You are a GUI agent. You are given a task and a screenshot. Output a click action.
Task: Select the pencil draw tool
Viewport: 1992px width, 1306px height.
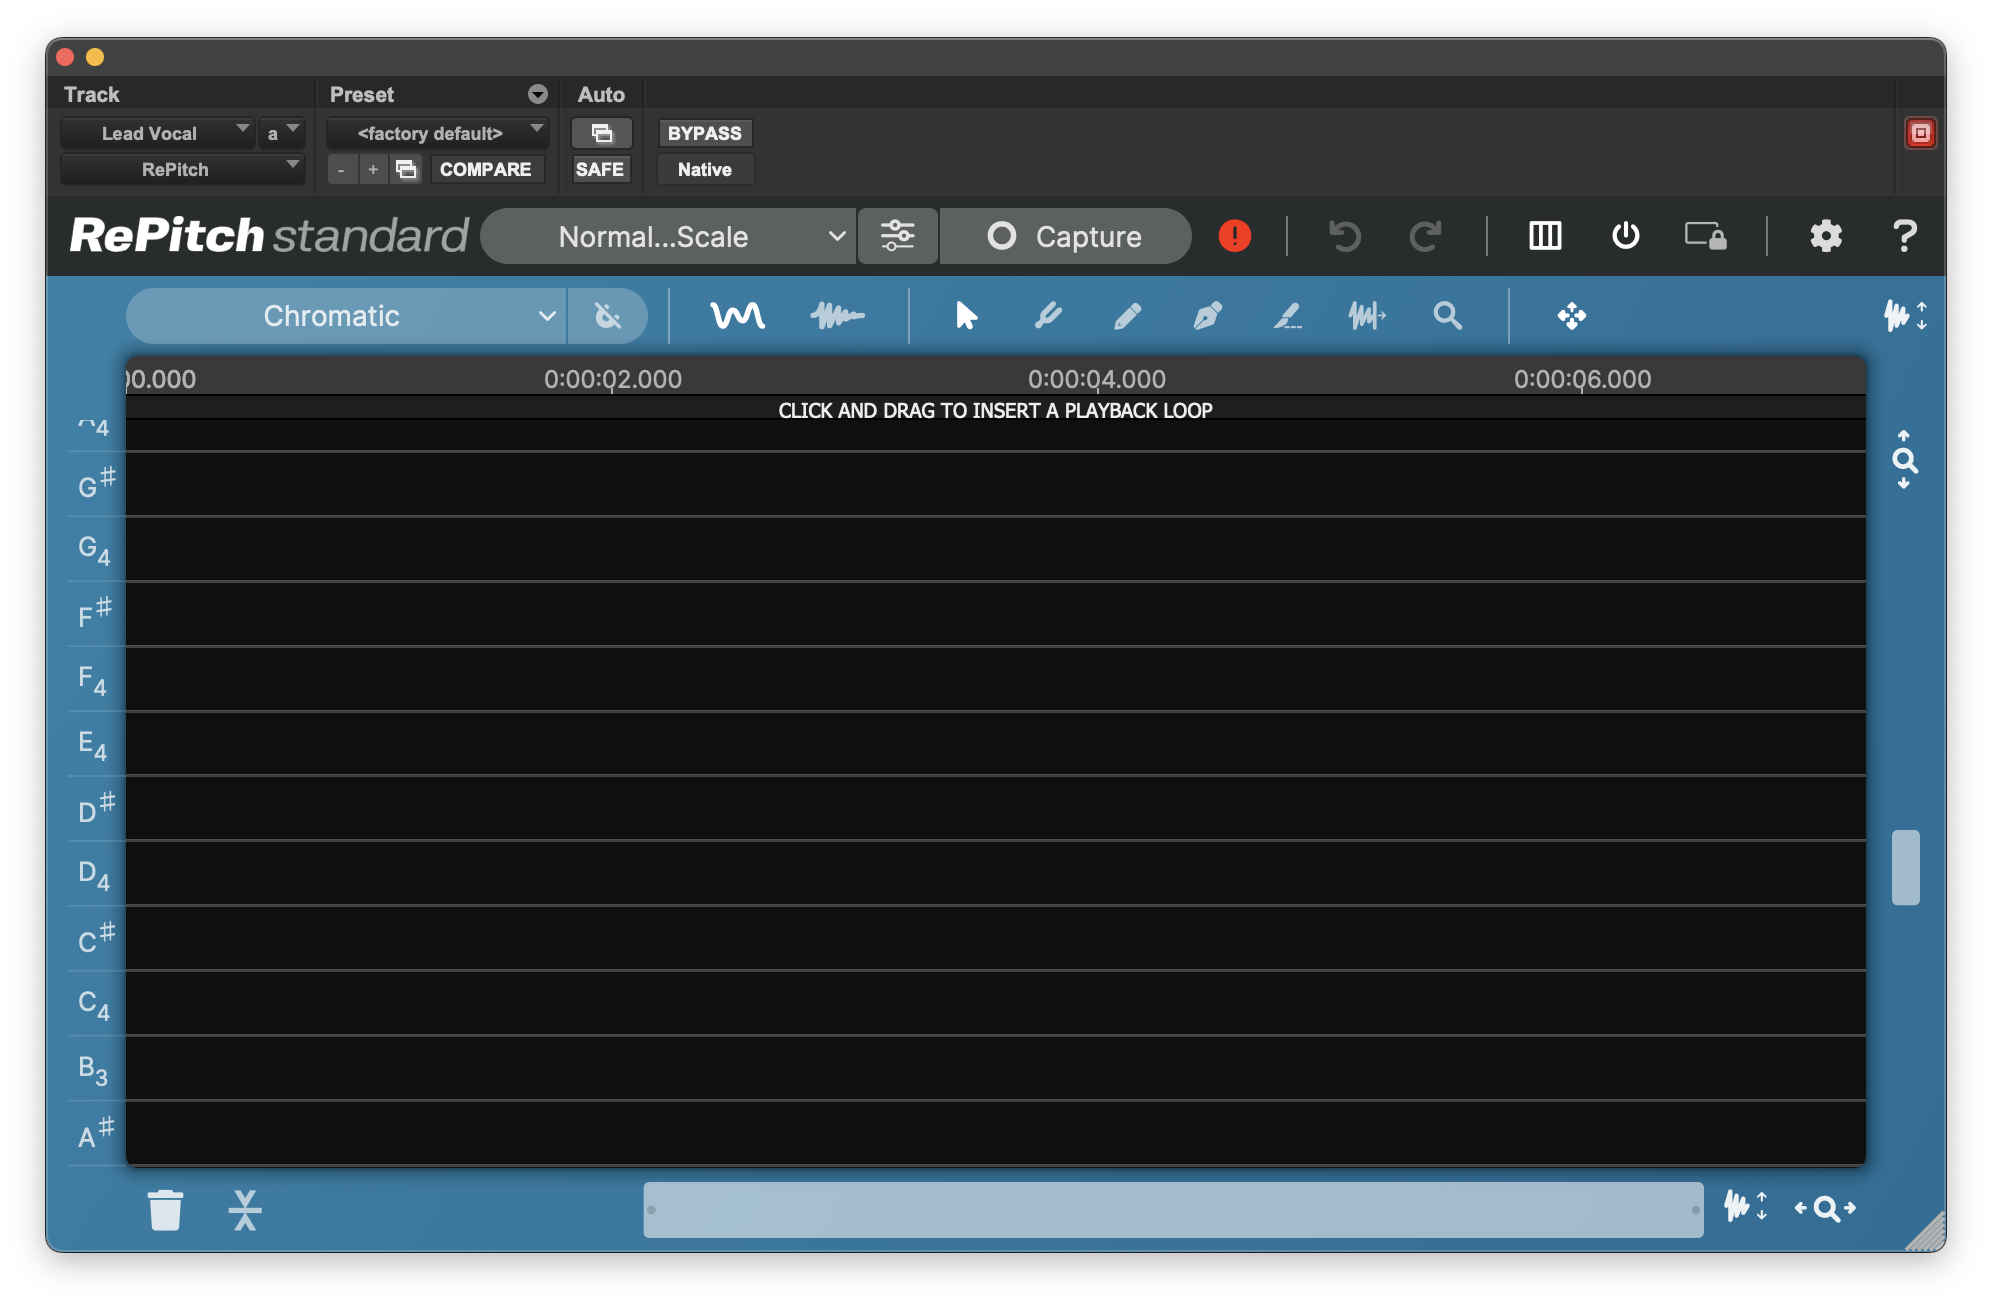(1127, 316)
